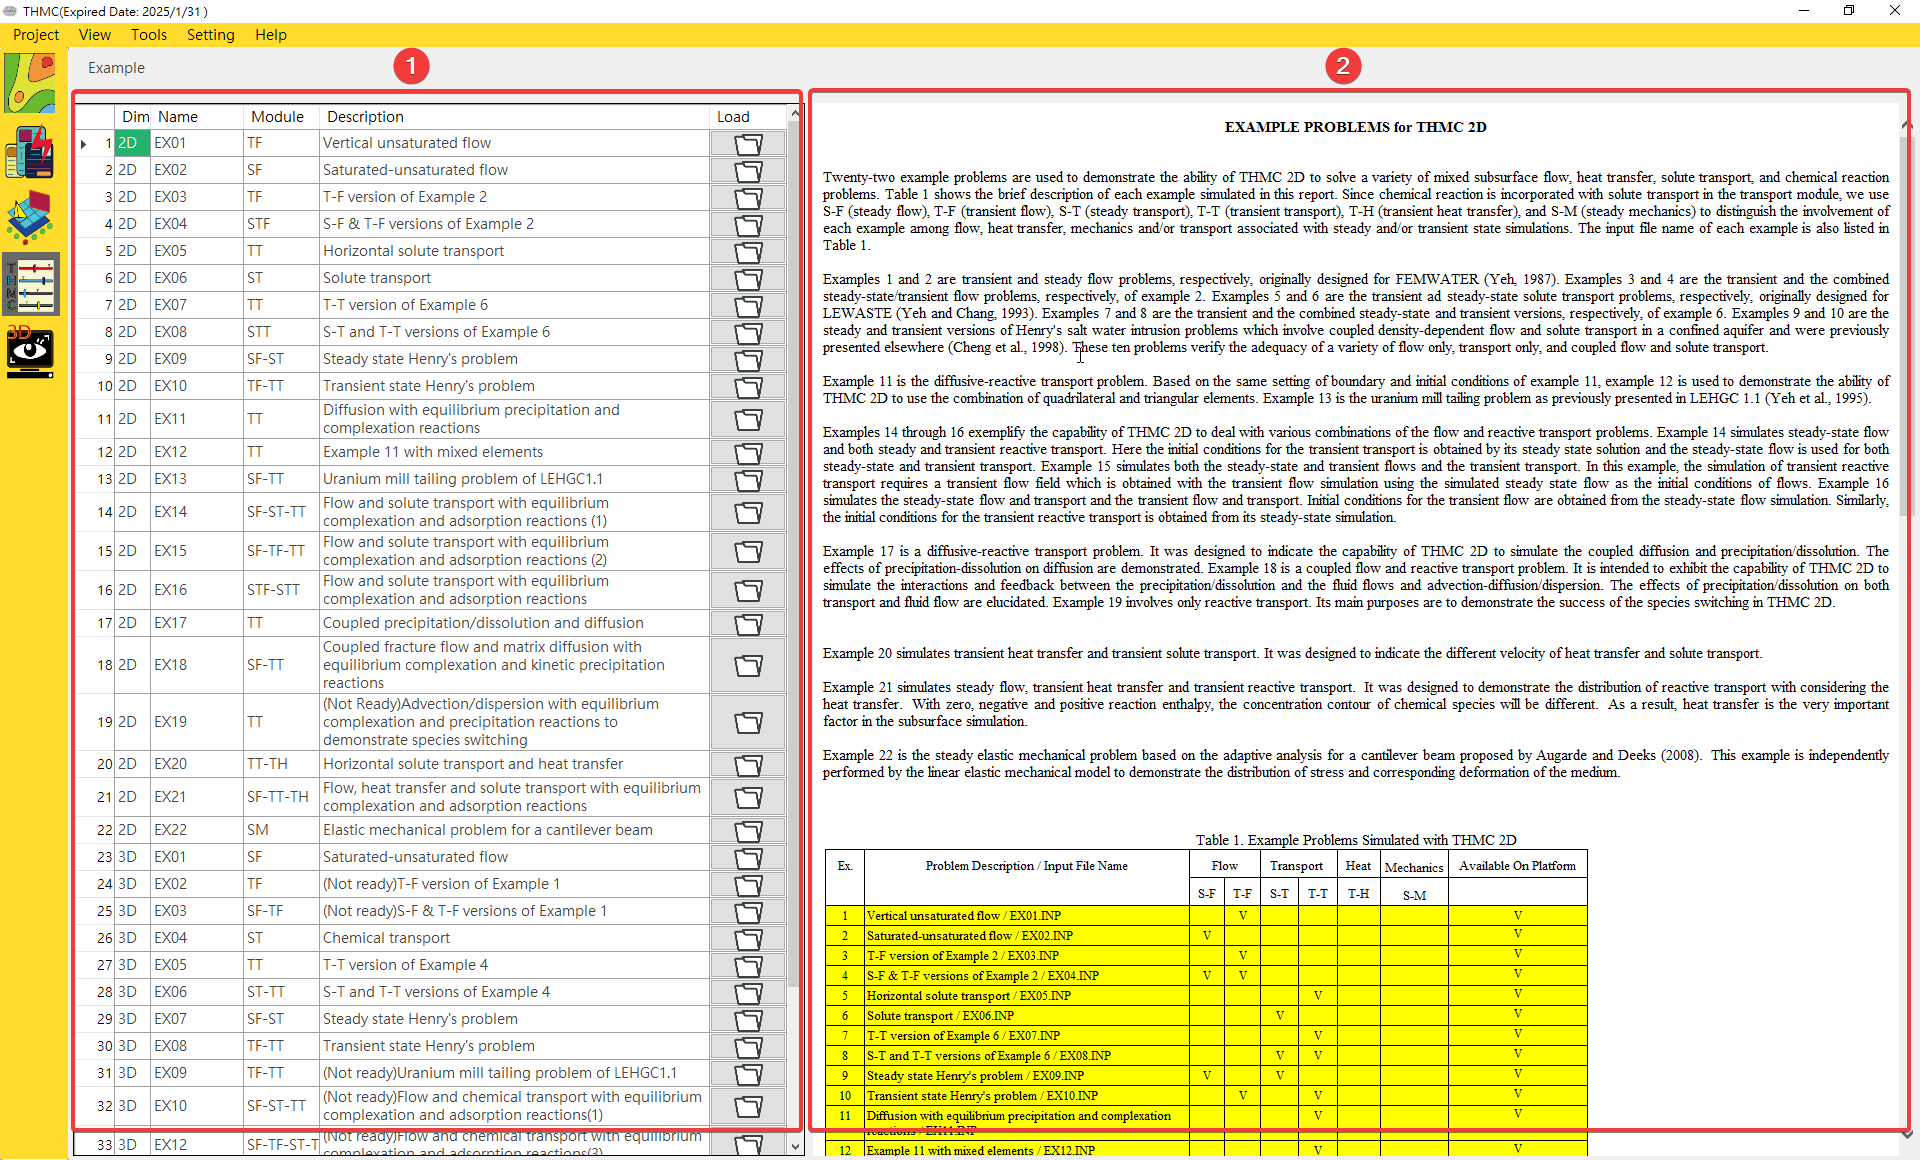Image resolution: width=1920 pixels, height=1160 pixels.
Task: Click the 'Example' panel title label
Action: click(116, 68)
